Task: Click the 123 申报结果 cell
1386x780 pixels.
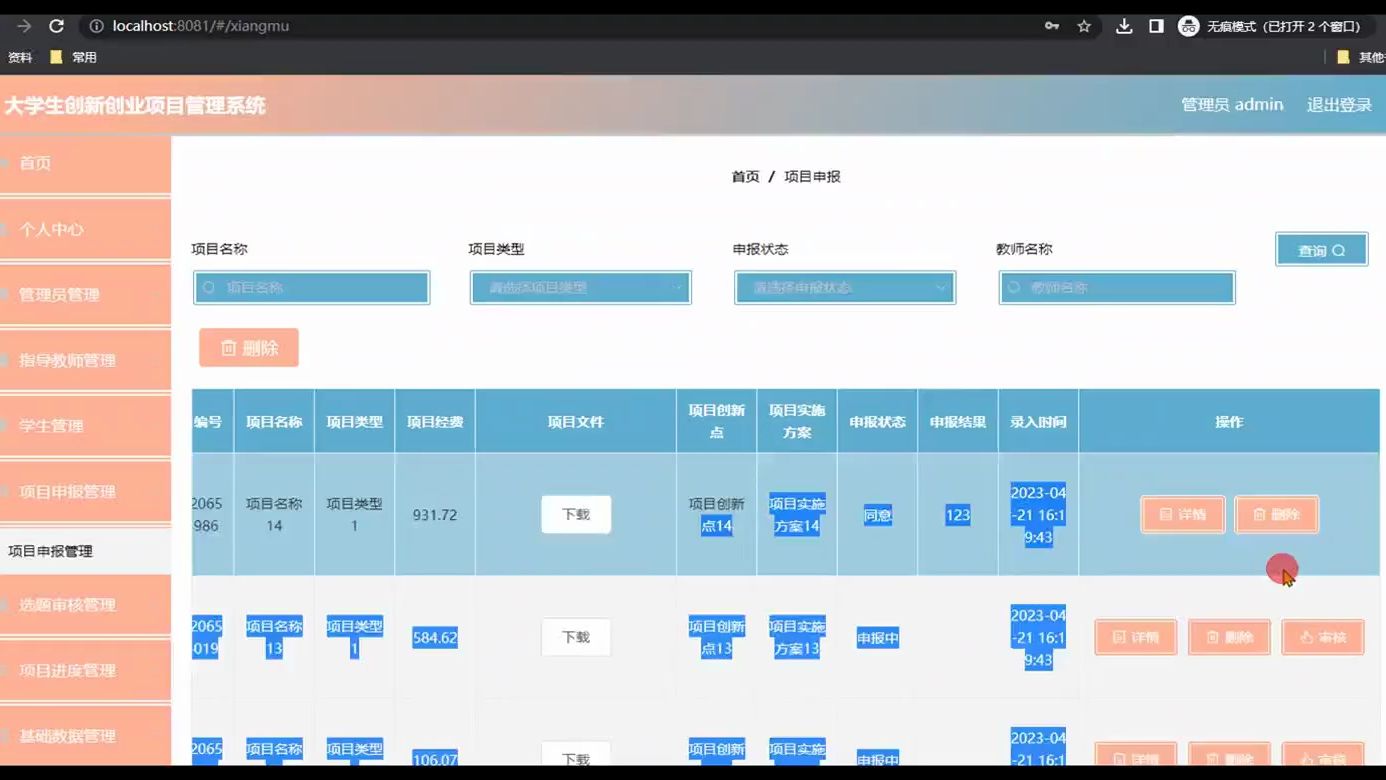Action: point(958,515)
